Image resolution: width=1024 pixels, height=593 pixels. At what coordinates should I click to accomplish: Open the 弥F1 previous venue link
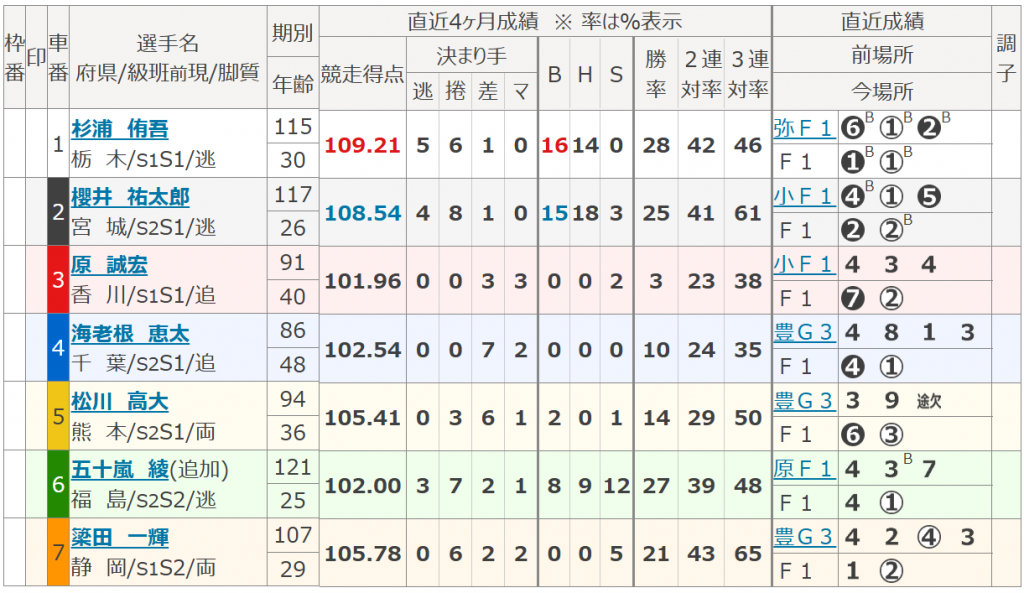(803, 128)
